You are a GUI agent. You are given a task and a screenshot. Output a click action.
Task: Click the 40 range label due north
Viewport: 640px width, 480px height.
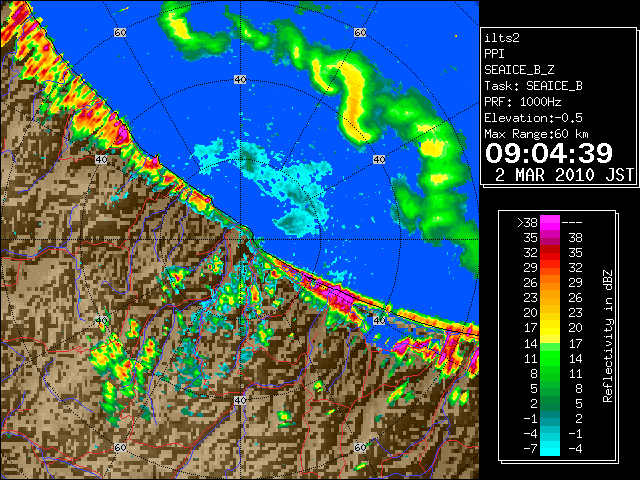click(x=240, y=80)
